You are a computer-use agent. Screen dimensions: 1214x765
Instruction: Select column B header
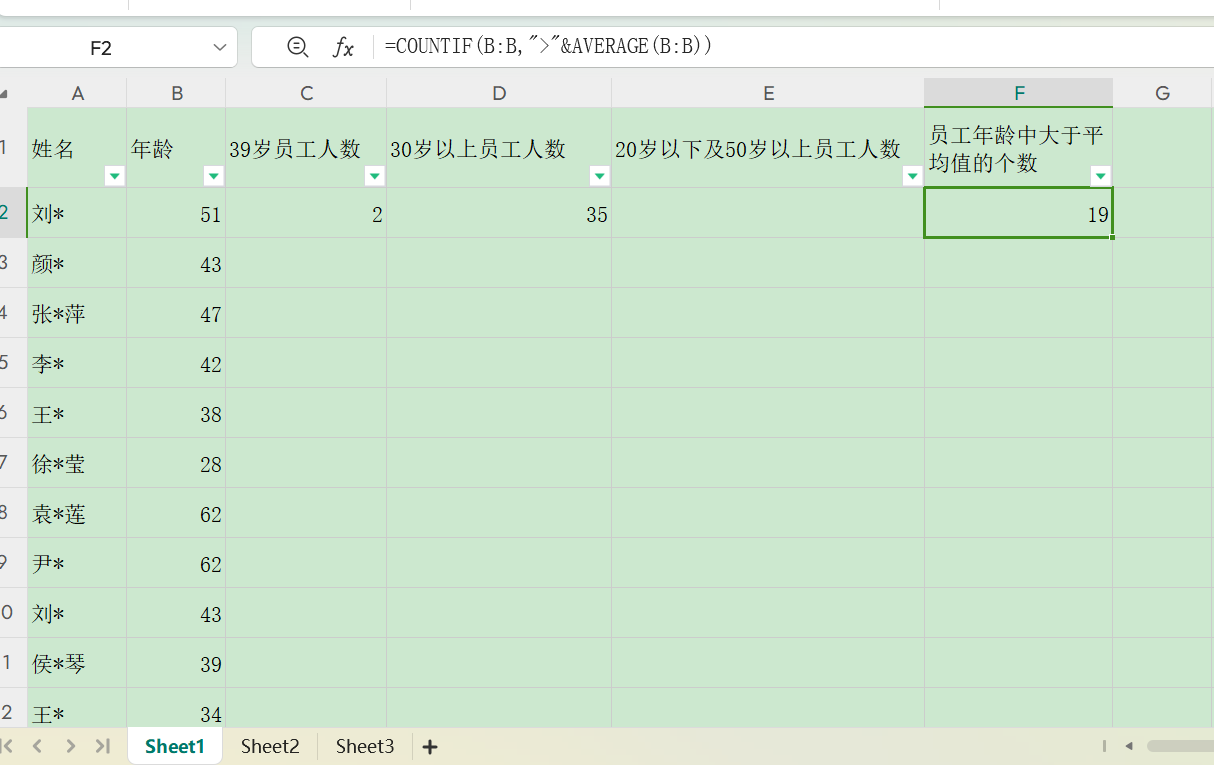(177, 93)
